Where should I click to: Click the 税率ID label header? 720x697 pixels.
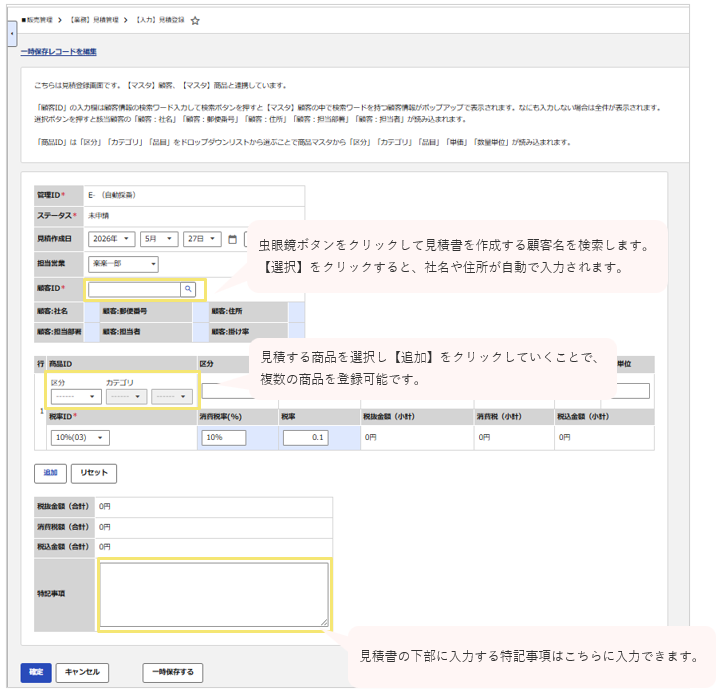pos(122,417)
